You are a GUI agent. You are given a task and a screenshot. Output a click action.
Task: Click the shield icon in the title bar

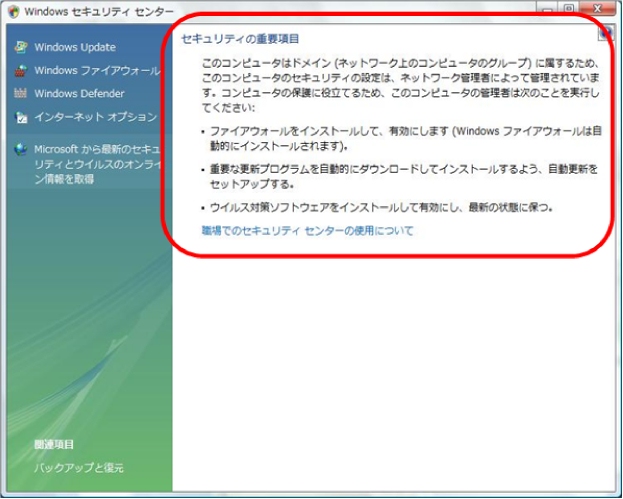click(x=12, y=10)
